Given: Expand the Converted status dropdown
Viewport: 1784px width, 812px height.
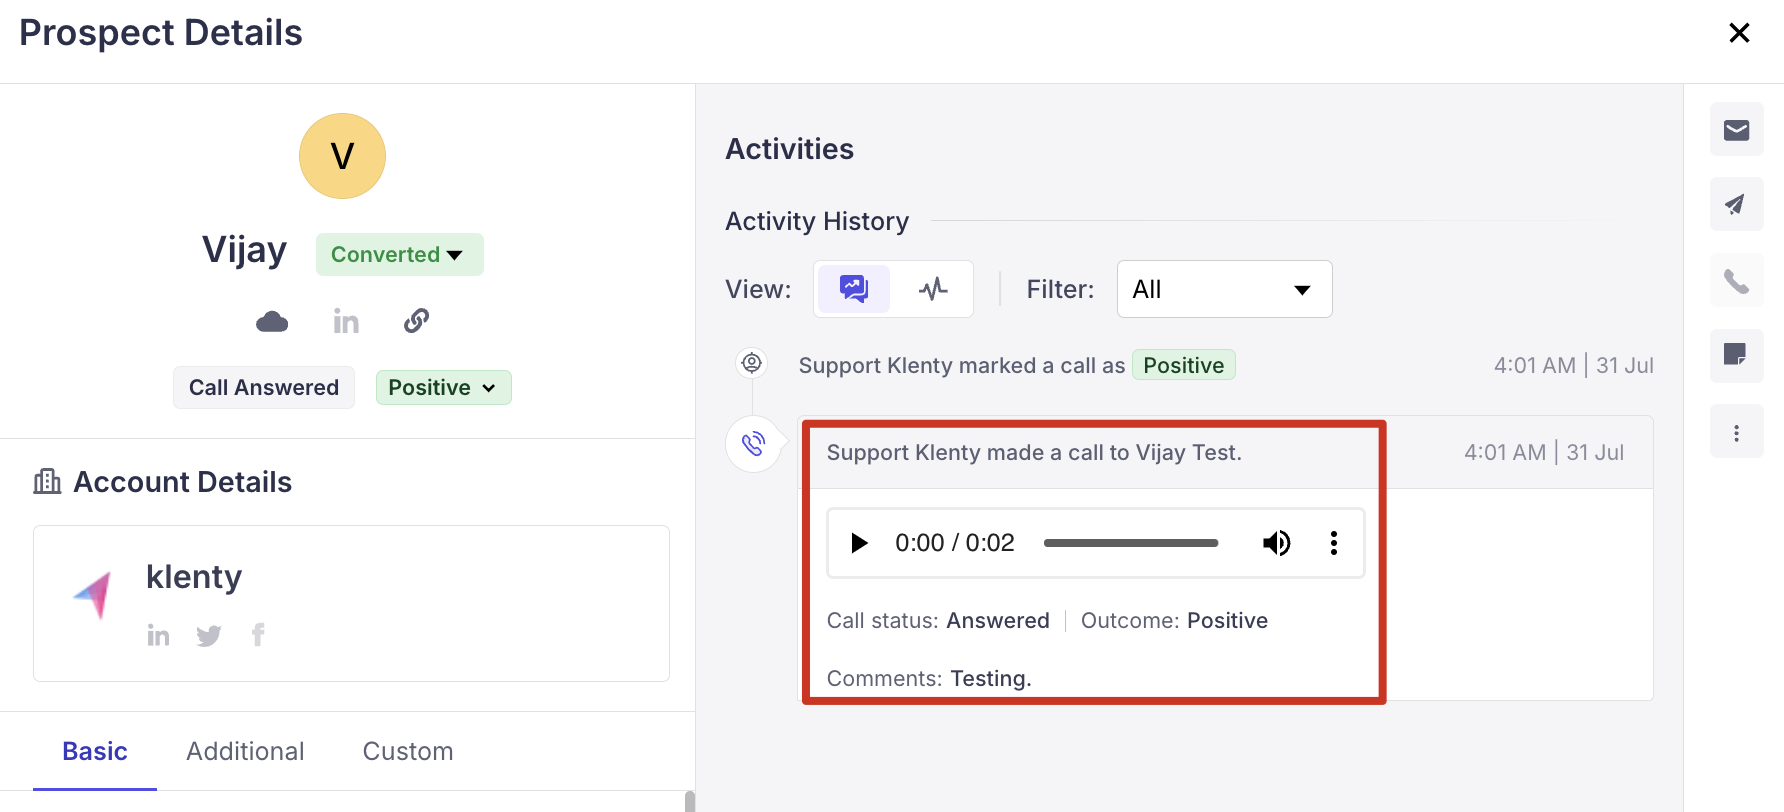Looking at the screenshot, I should coord(399,255).
